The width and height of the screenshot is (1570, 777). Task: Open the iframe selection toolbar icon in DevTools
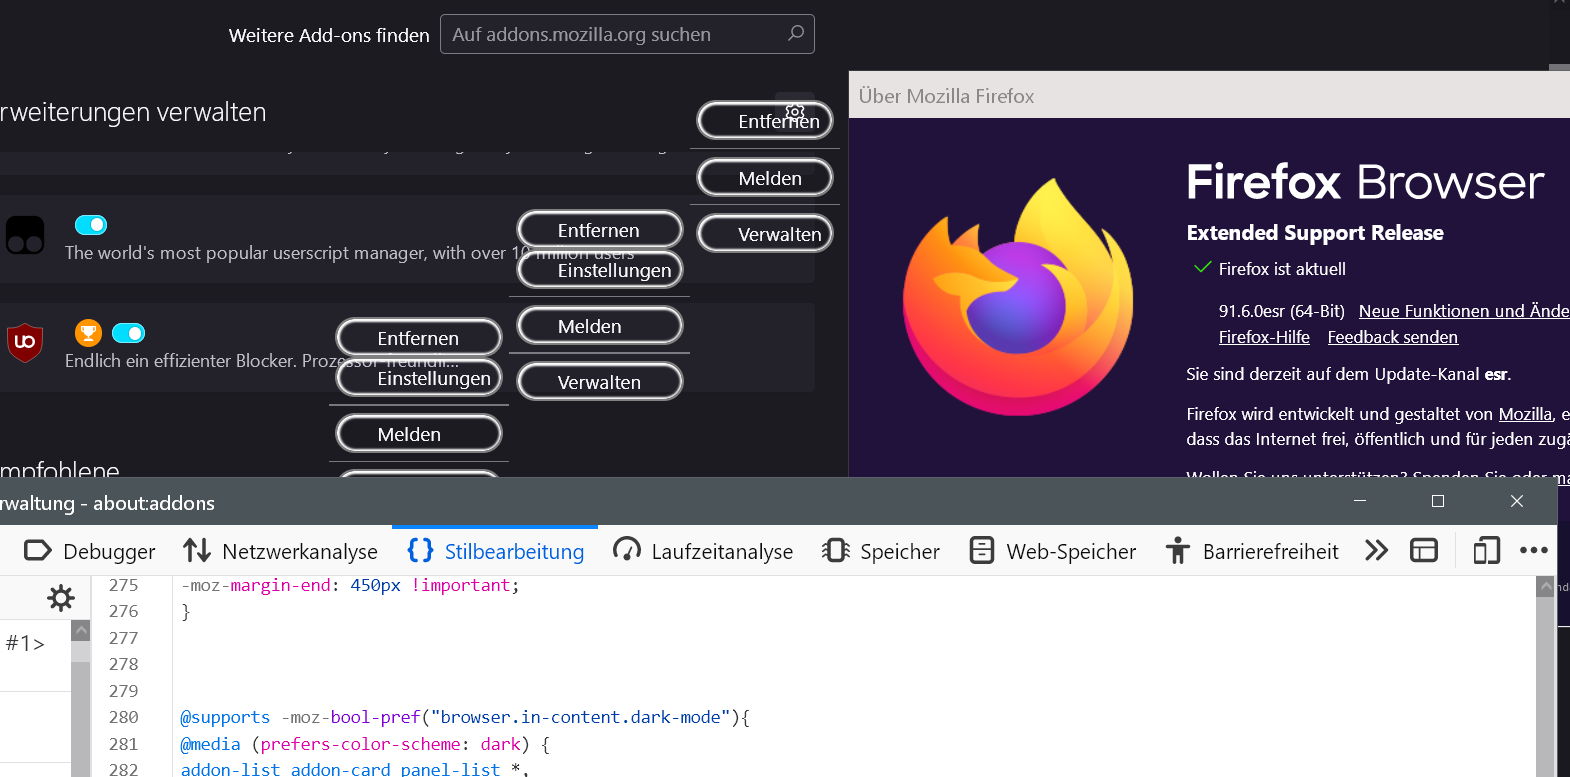point(1424,551)
